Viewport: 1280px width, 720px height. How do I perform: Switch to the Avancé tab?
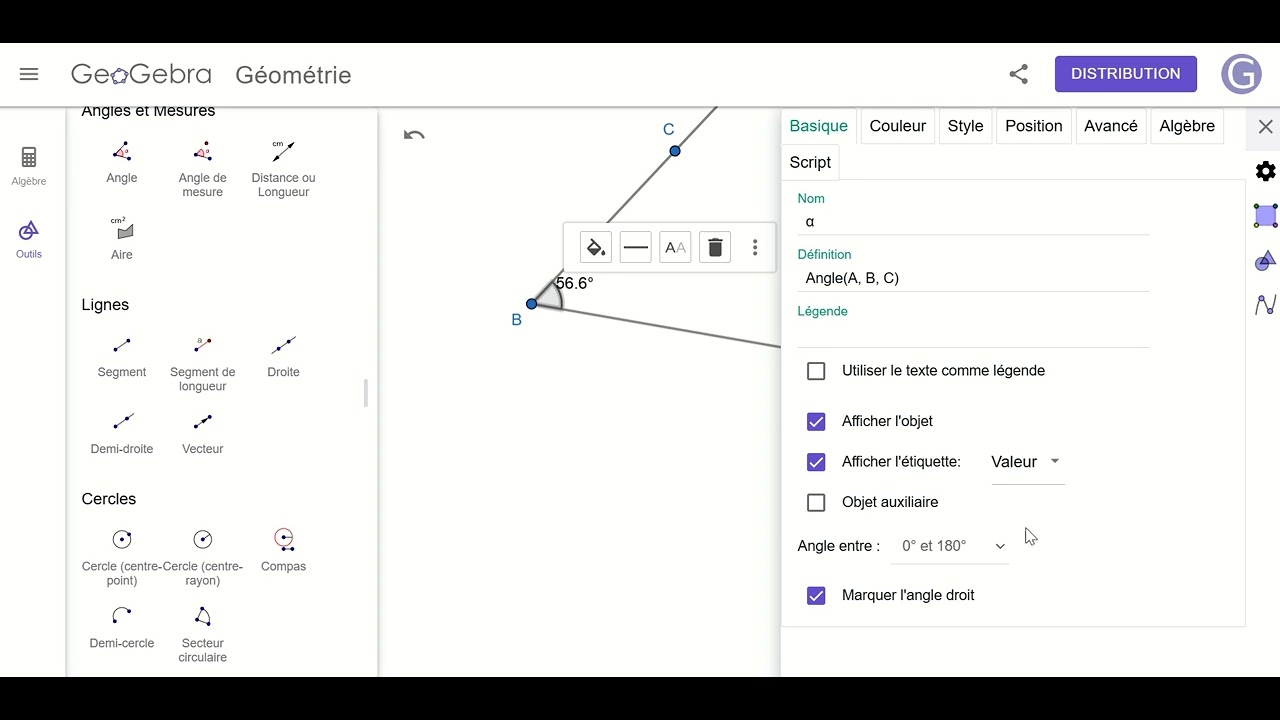click(x=1111, y=126)
